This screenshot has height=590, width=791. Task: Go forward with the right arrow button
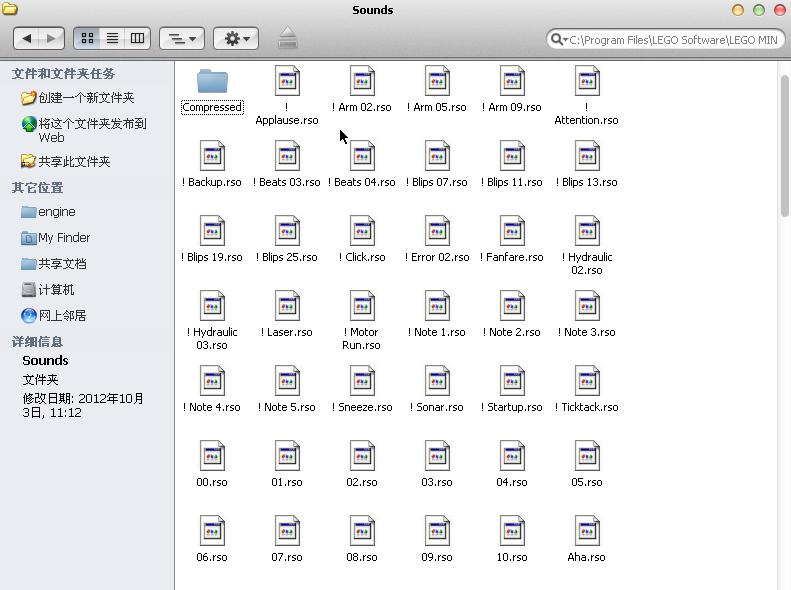51,38
